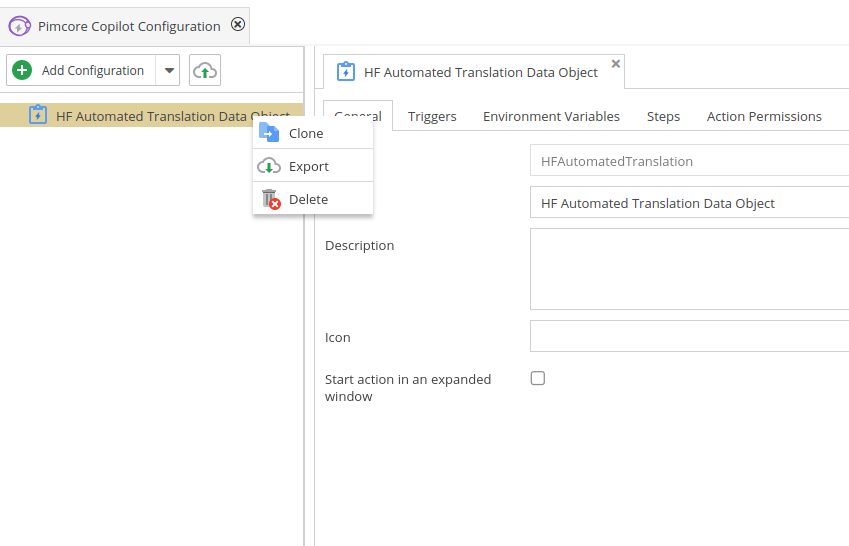Choose Clone from the context menu
Viewport: 849px width, 546px height.
point(313,133)
